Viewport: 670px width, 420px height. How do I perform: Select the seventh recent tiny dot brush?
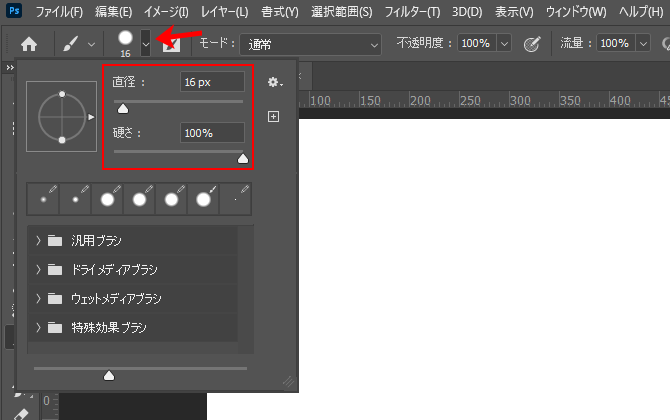[235, 199]
